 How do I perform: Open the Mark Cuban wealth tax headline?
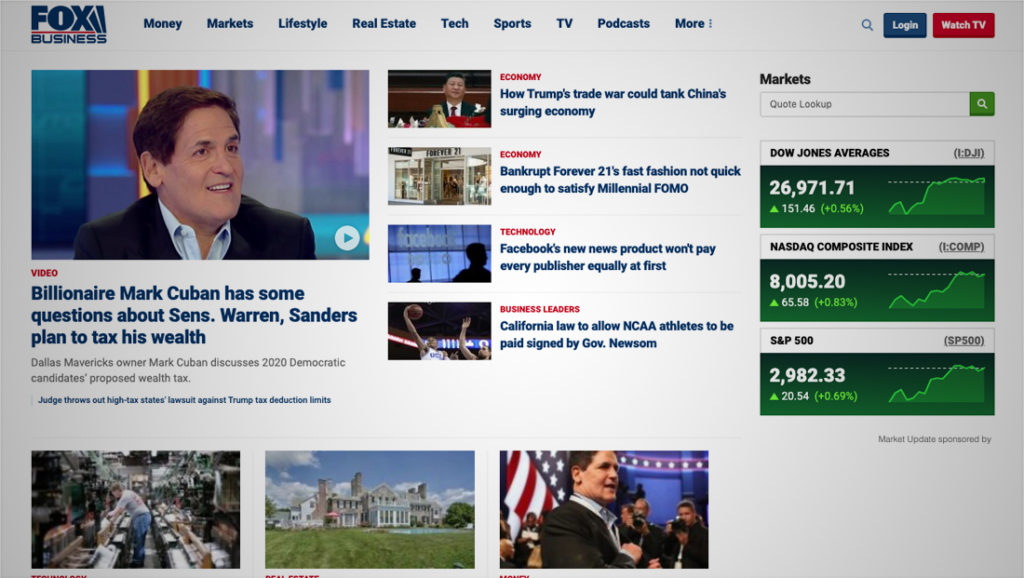(192, 315)
